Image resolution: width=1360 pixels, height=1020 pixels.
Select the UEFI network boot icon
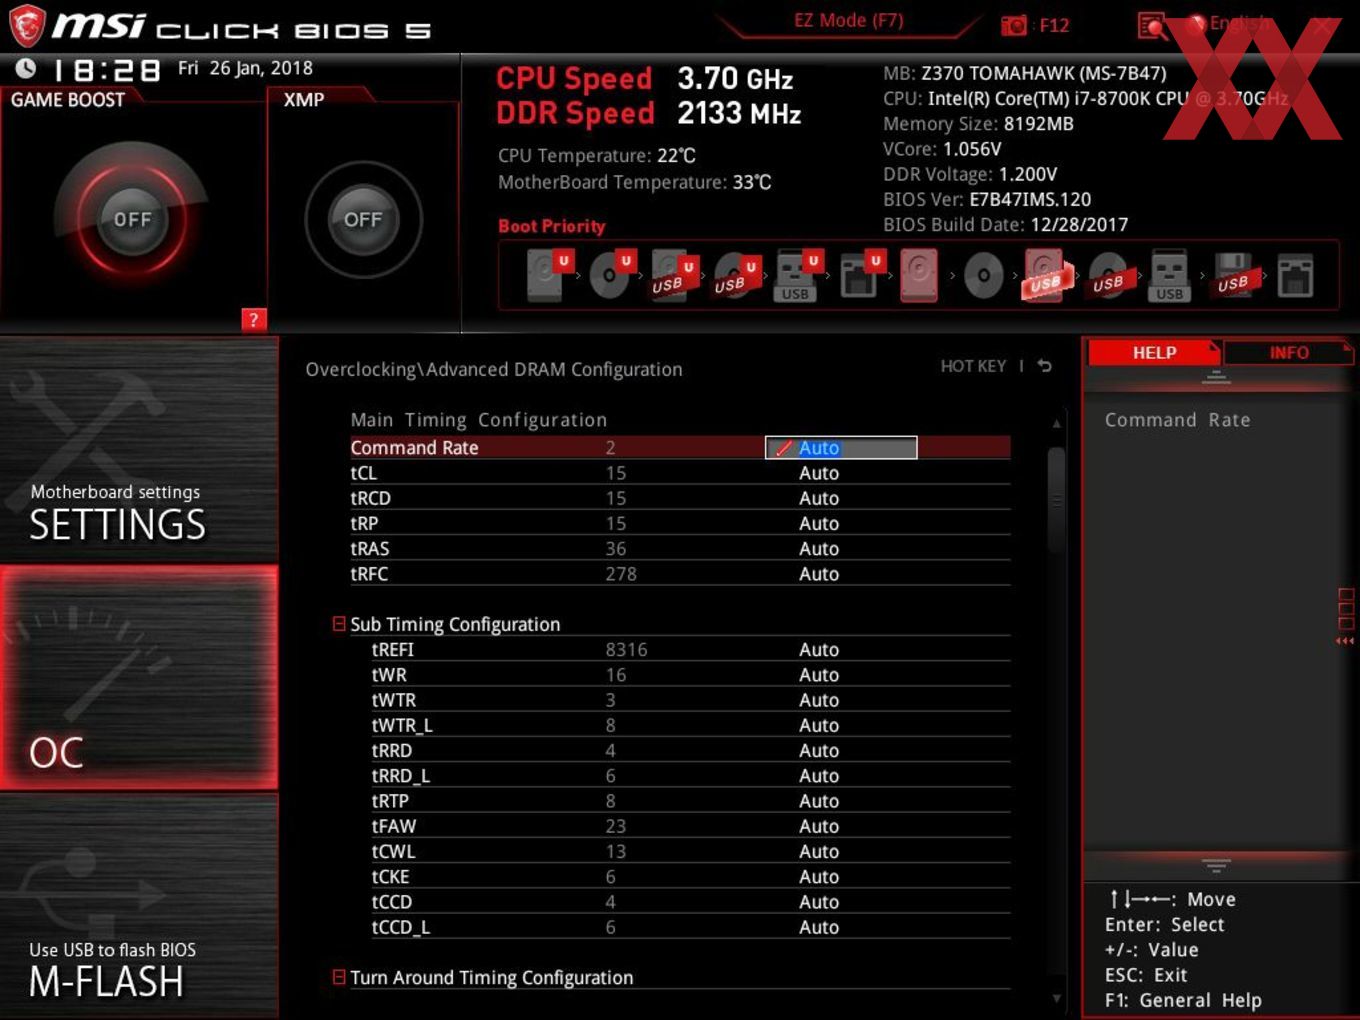860,275
